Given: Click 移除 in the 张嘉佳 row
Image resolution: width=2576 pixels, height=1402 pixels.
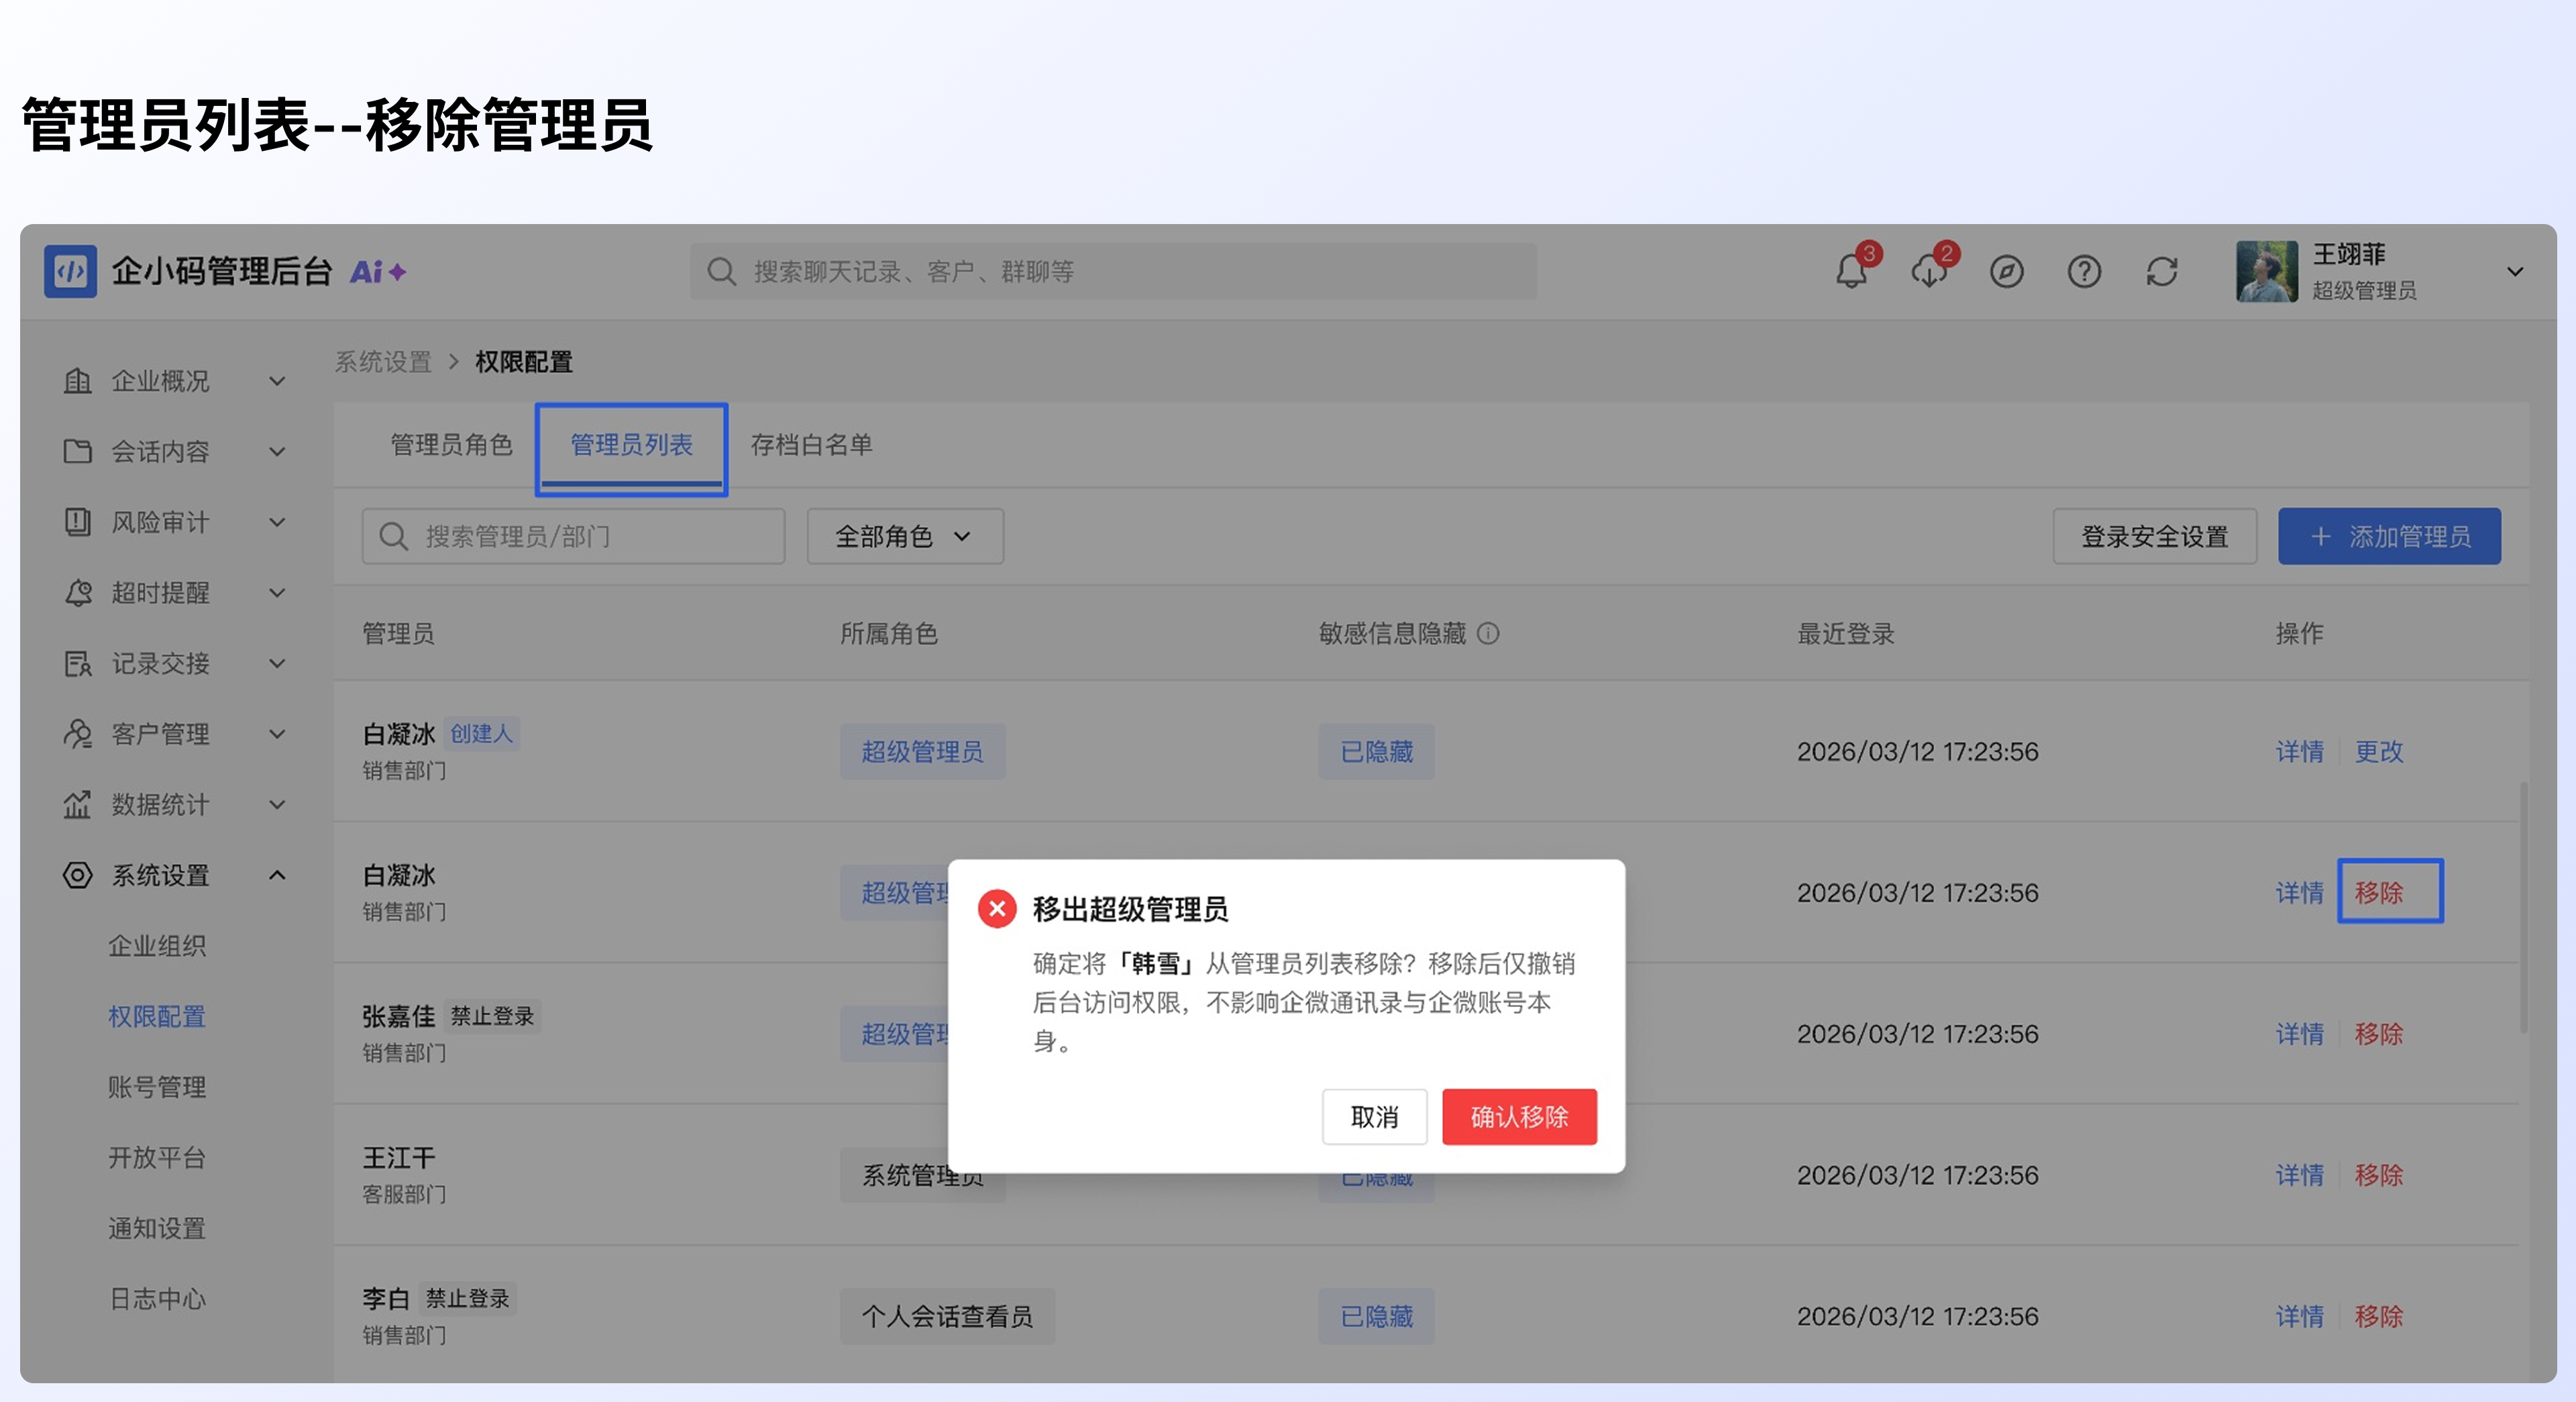Looking at the screenshot, I should (2378, 1034).
